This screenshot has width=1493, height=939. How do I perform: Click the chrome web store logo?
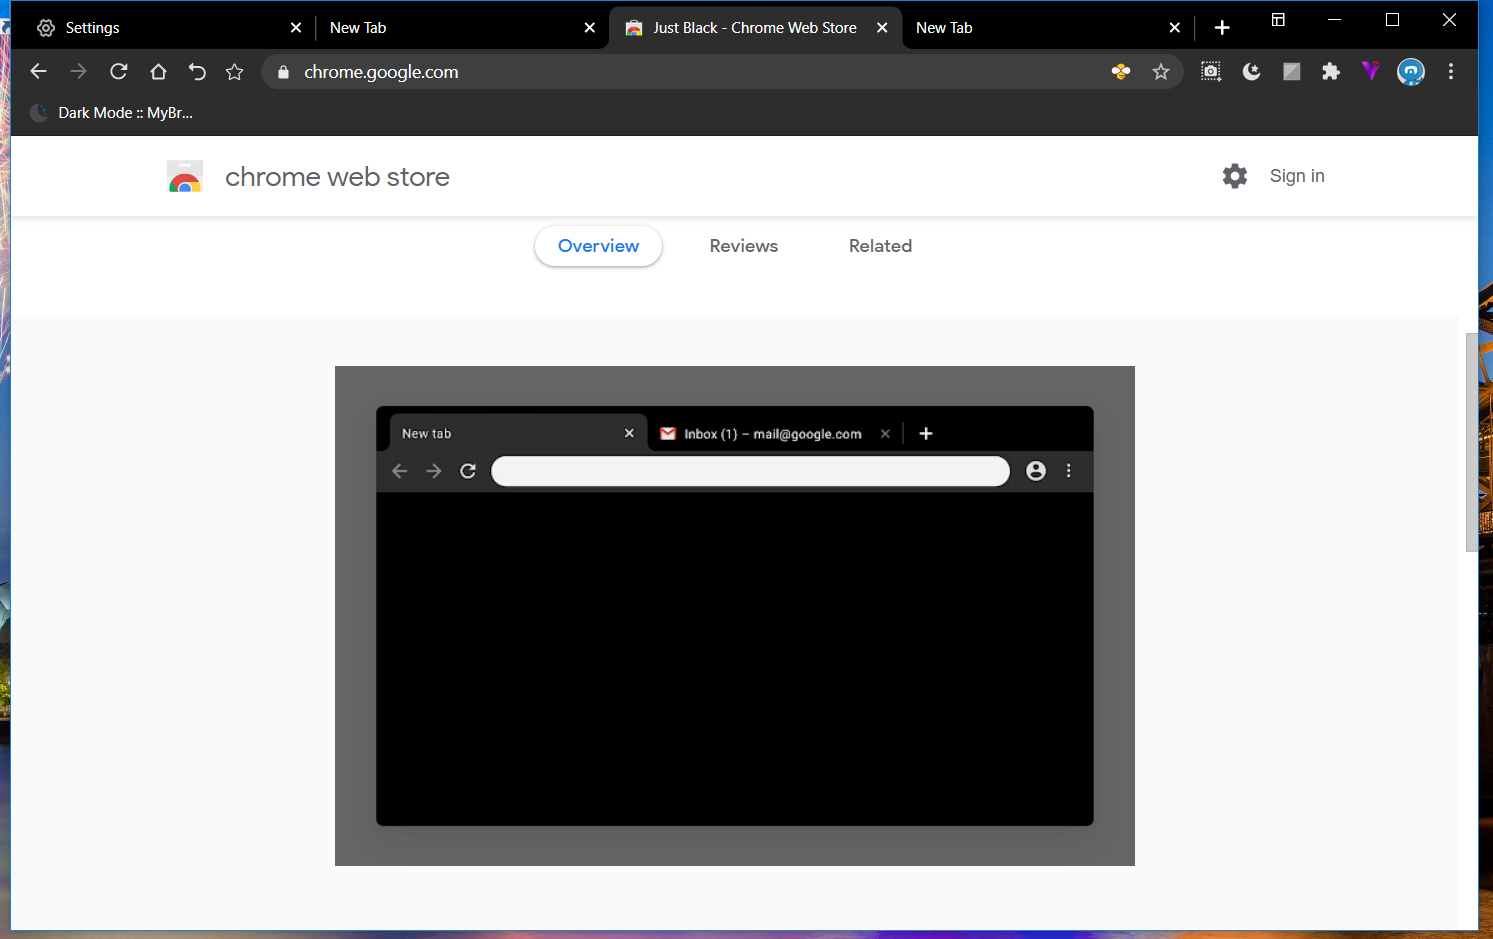point(185,176)
